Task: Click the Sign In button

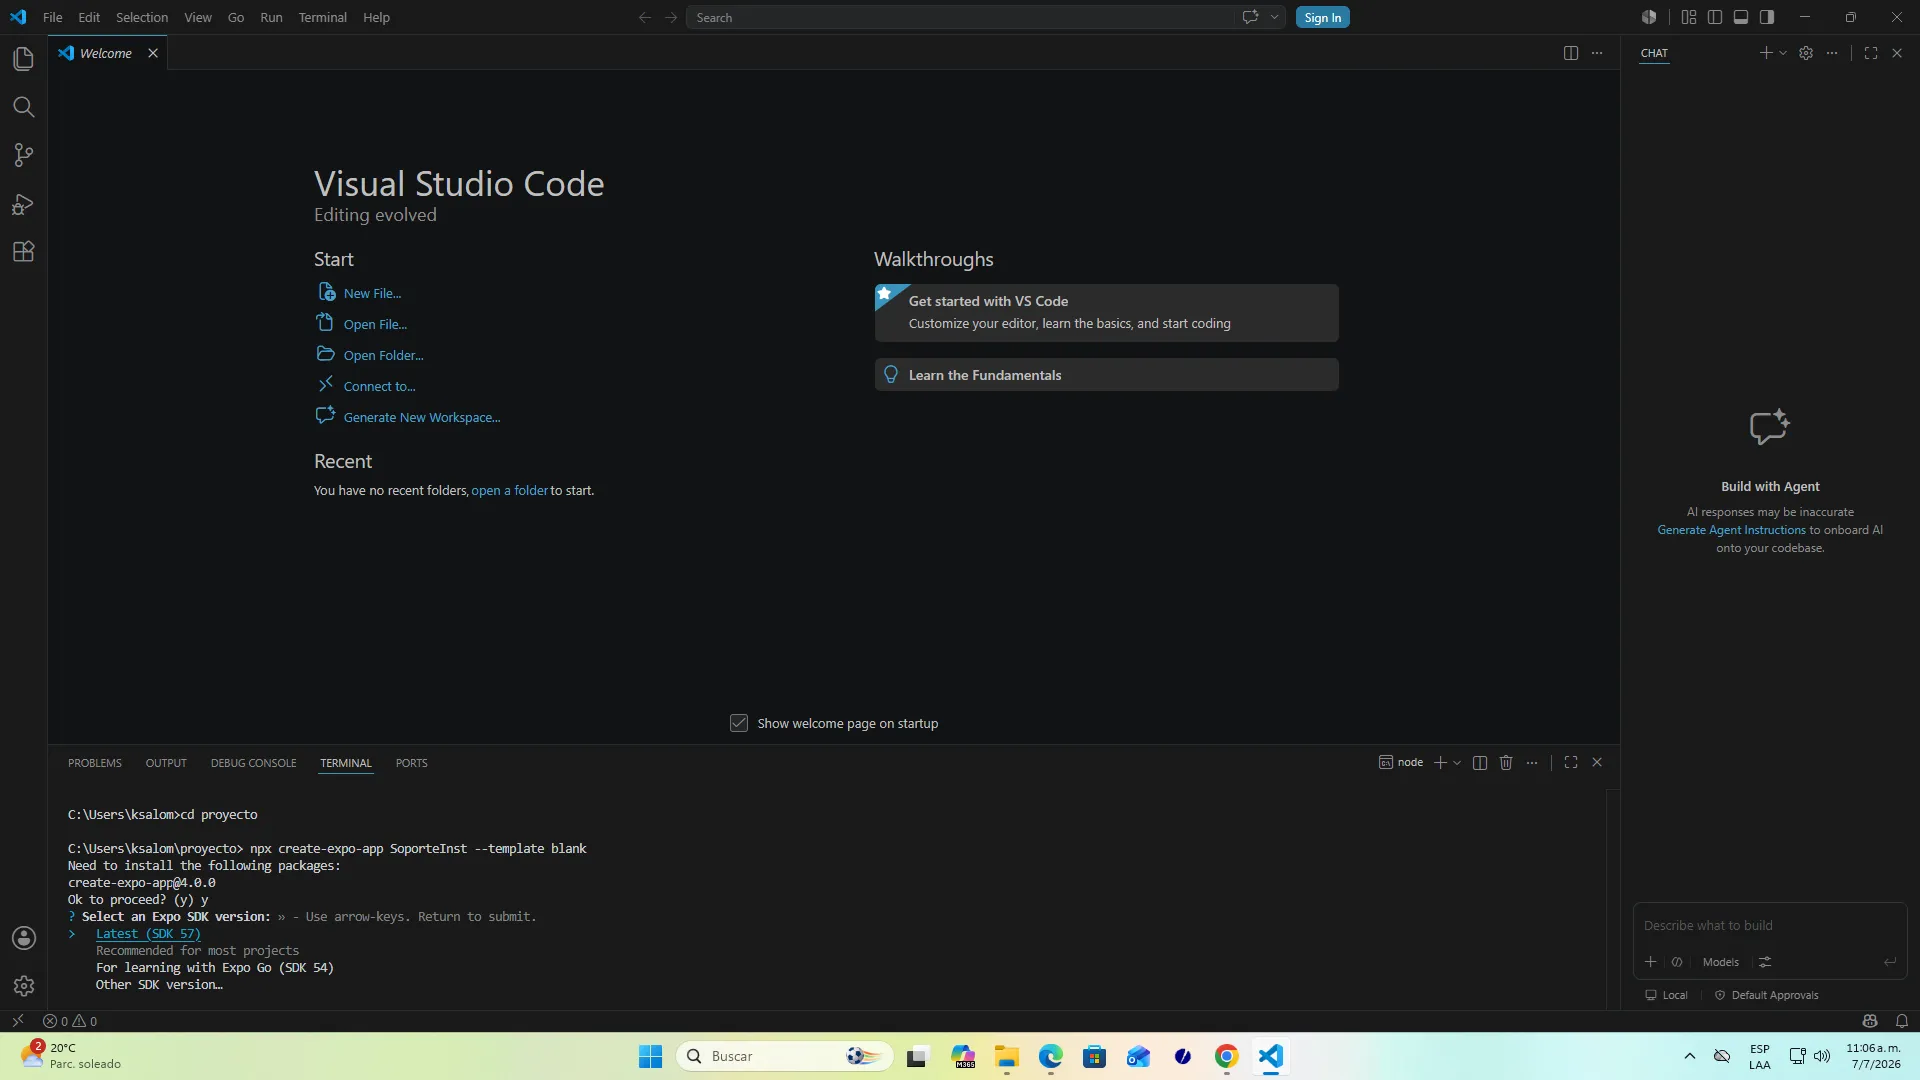Action: [x=1323, y=17]
